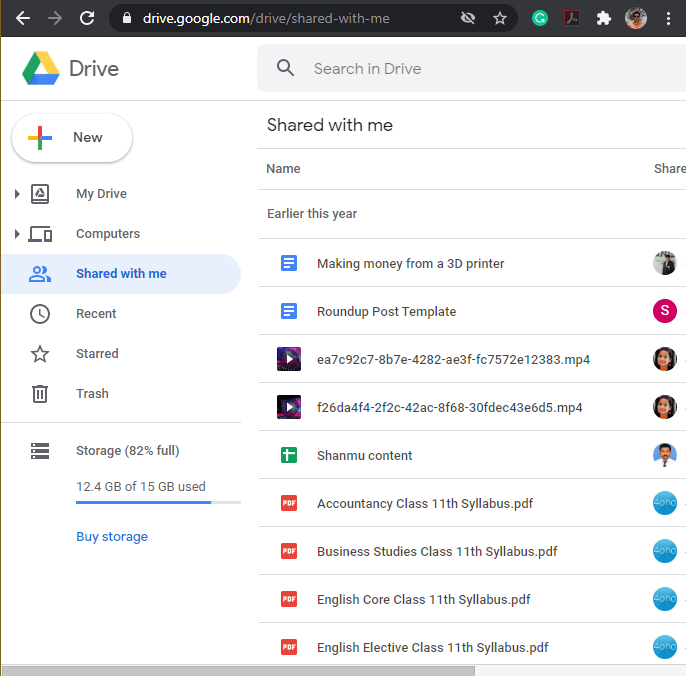
Task: Select Accountancy Class 11th Syllabus.pdf name
Action: point(425,504)
